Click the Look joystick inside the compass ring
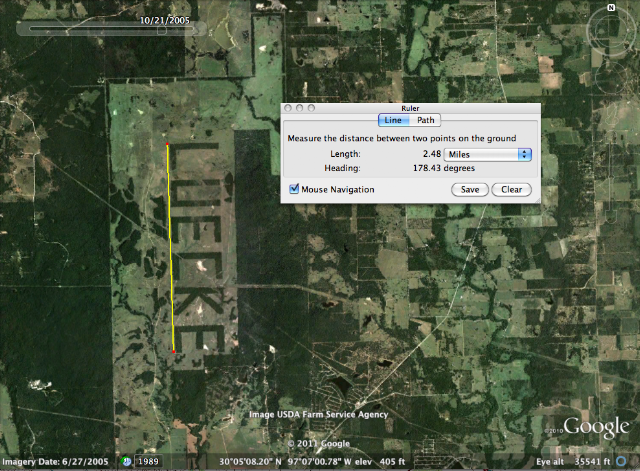Viewport: 640px width, 471px height. (x=609, y=31)
